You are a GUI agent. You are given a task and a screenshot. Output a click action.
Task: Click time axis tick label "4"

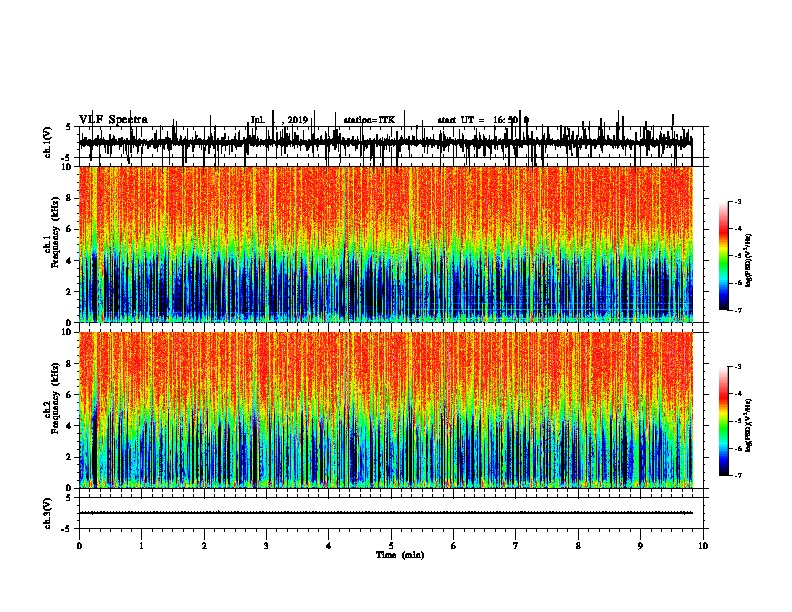(x=329, y=546)
